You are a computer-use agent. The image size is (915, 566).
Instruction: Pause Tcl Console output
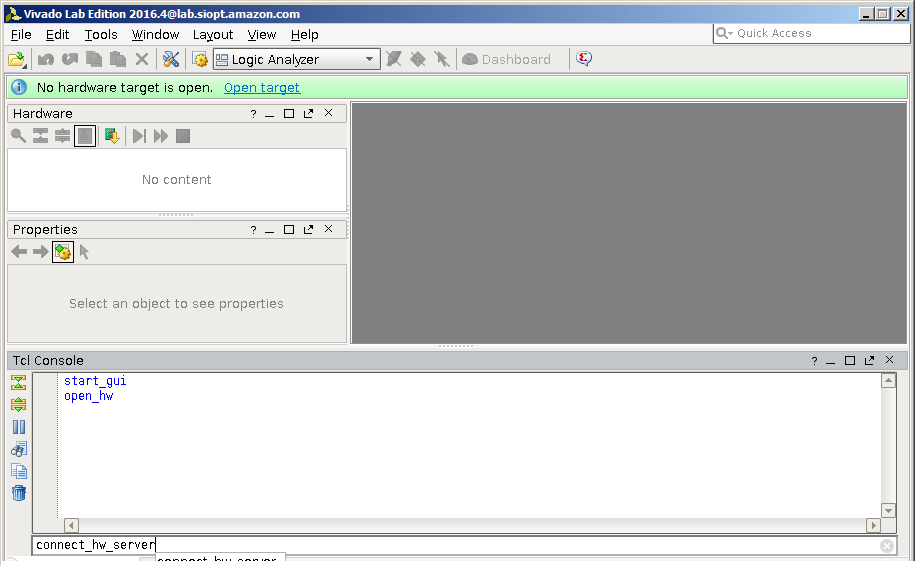click(x=19, y=427)
